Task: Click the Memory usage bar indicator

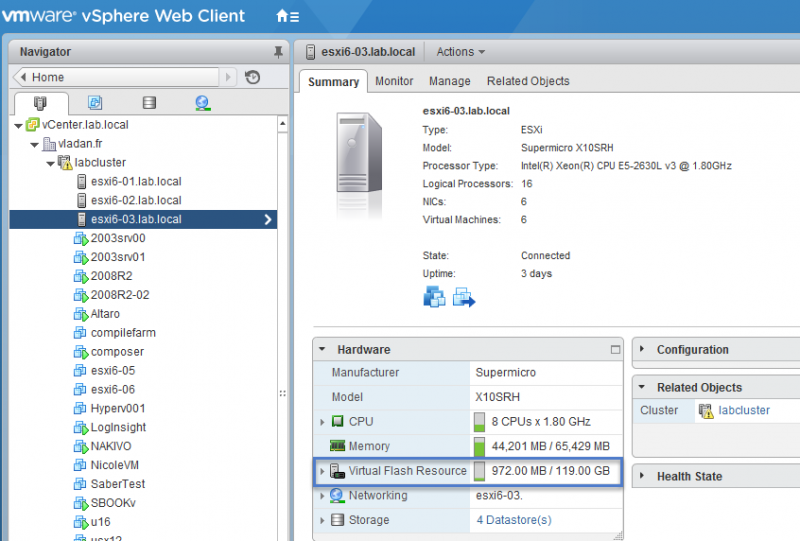Action: pyautogui.click(x=479, y=446)
